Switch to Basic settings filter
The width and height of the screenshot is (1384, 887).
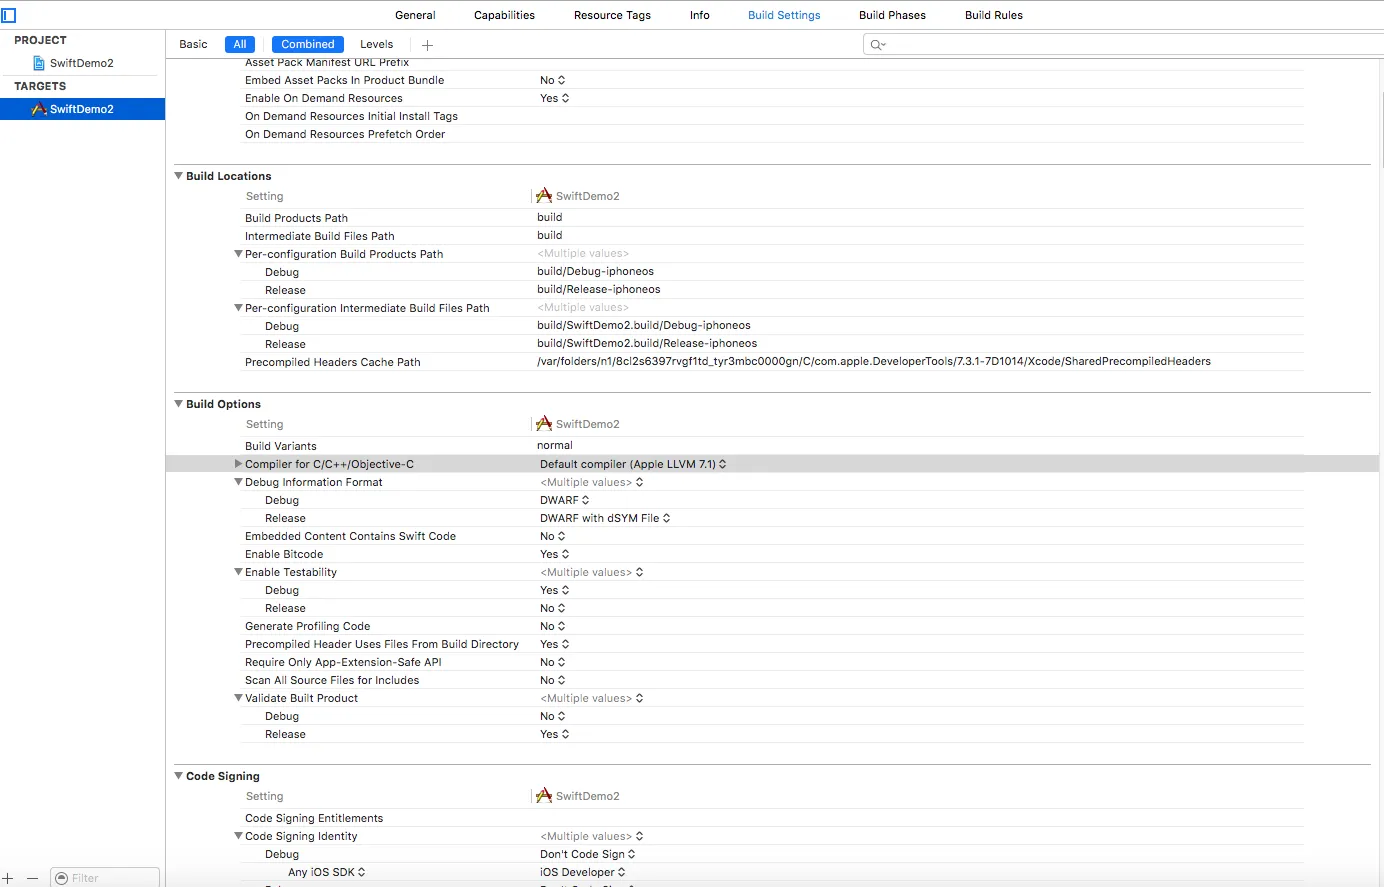coord(193,44)
